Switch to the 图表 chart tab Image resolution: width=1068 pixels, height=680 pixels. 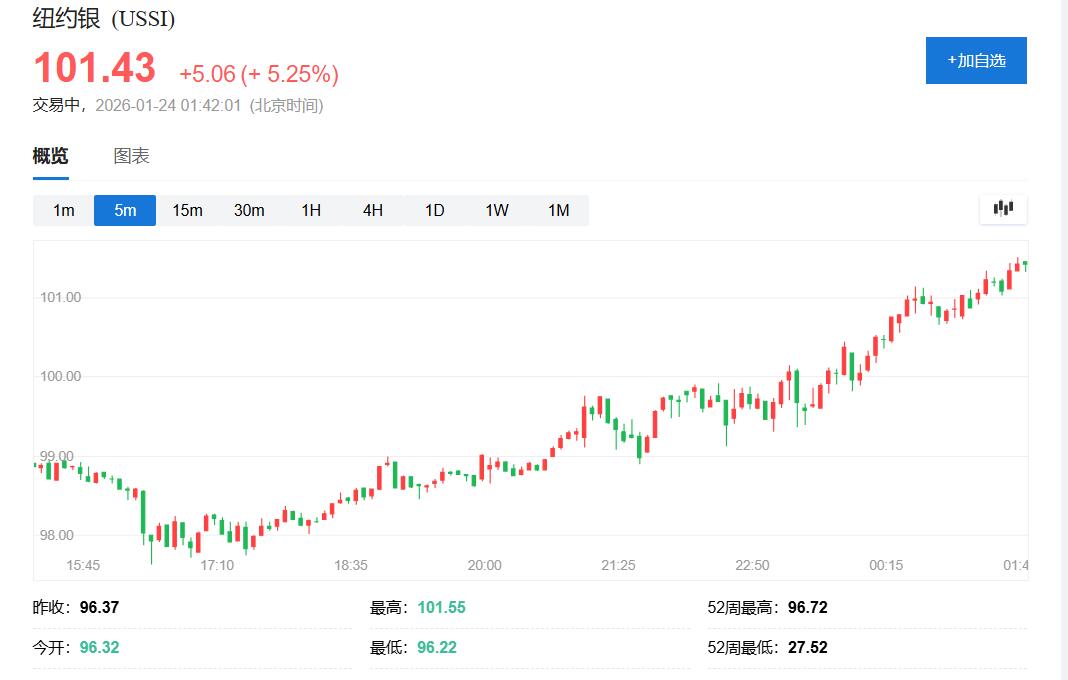(x=131, y=156)
